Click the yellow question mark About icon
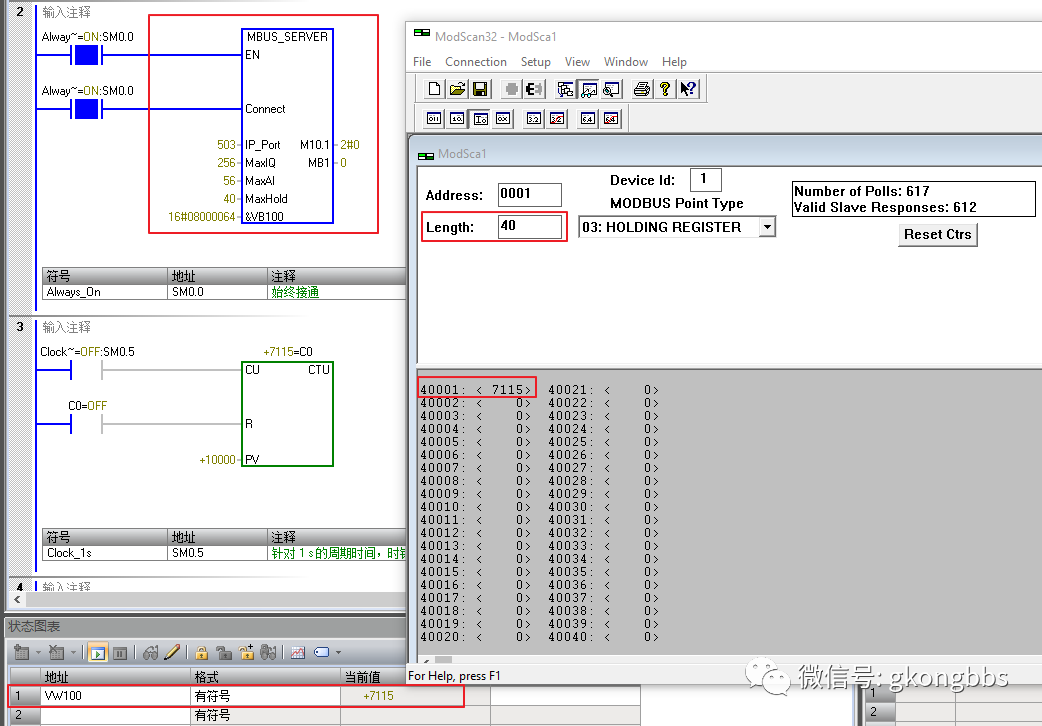The height and width of the screenshot is (726, 1042). (665, 89)
